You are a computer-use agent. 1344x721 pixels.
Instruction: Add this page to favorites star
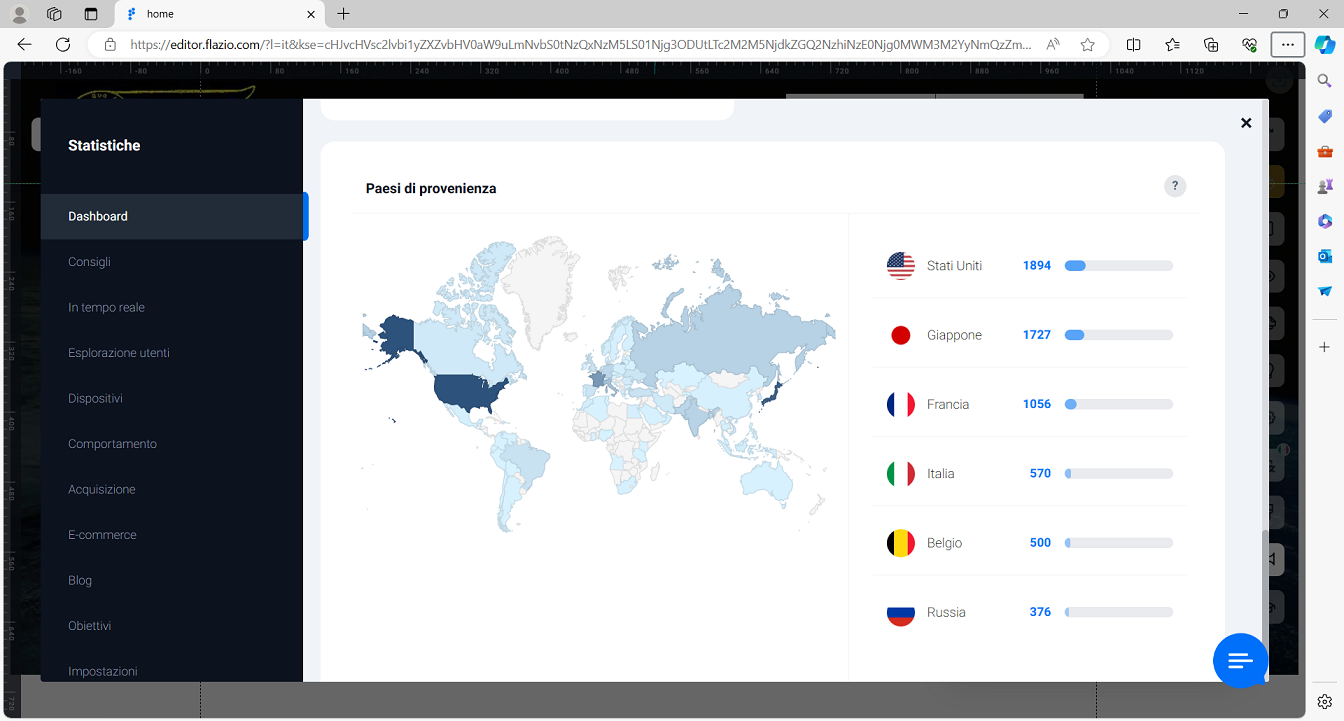tap(1087, 44)
